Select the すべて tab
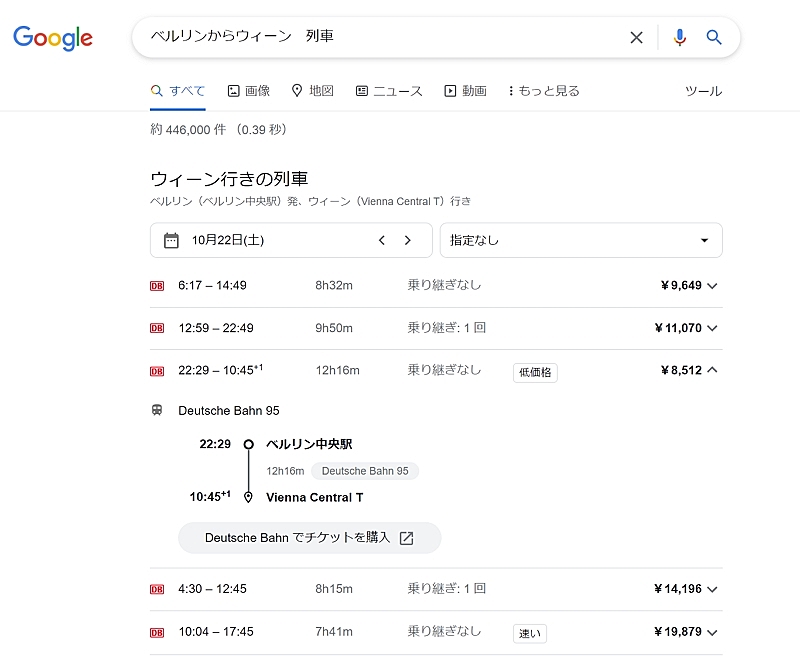The height and width of the screenshot is (665, 800). coord(178,91)
